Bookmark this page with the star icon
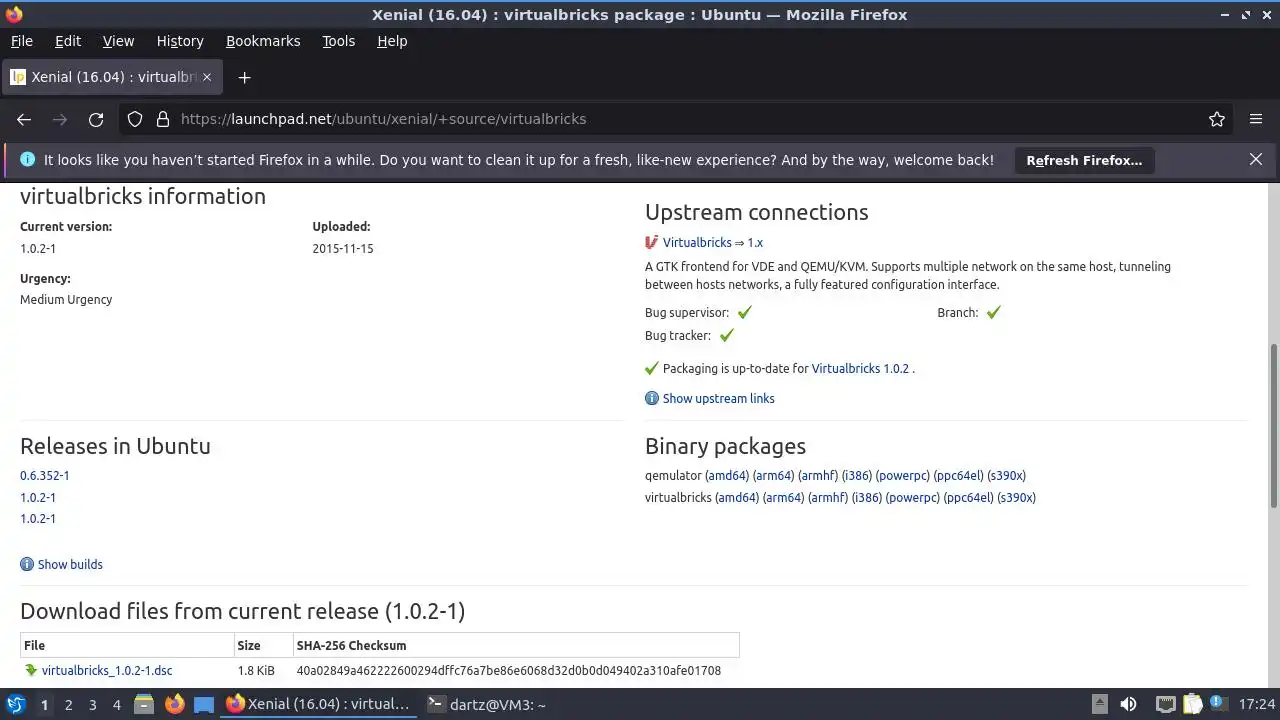Screen dimensions: 1280x720 1217,119
